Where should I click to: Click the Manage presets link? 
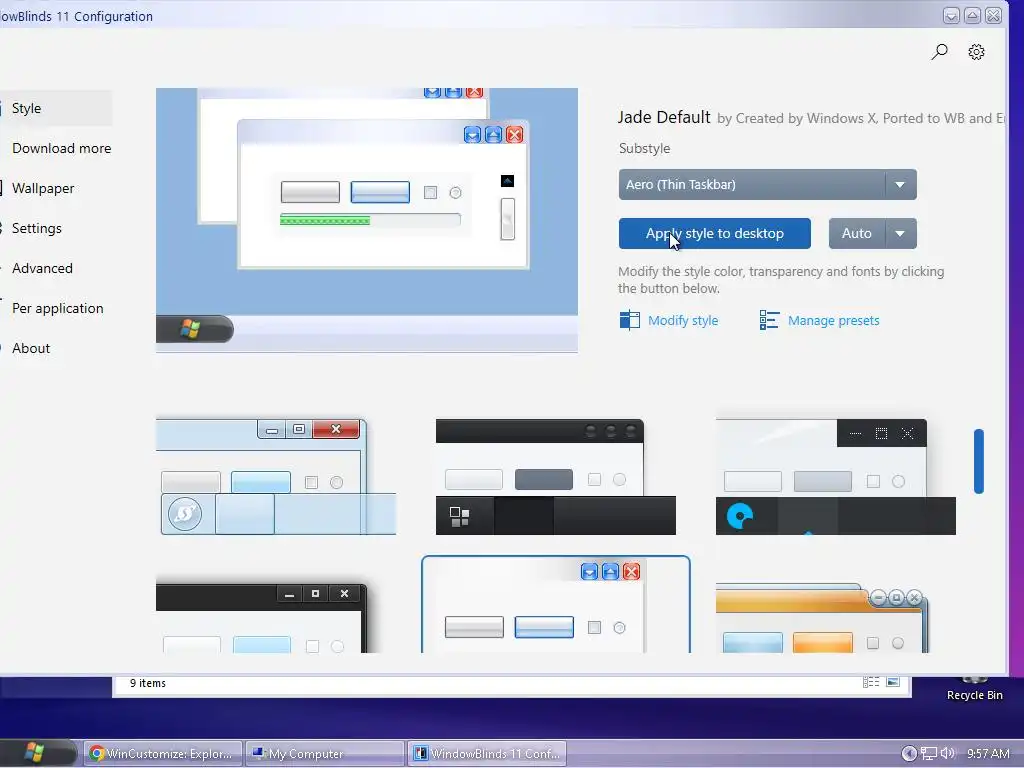tap(833, 320)
